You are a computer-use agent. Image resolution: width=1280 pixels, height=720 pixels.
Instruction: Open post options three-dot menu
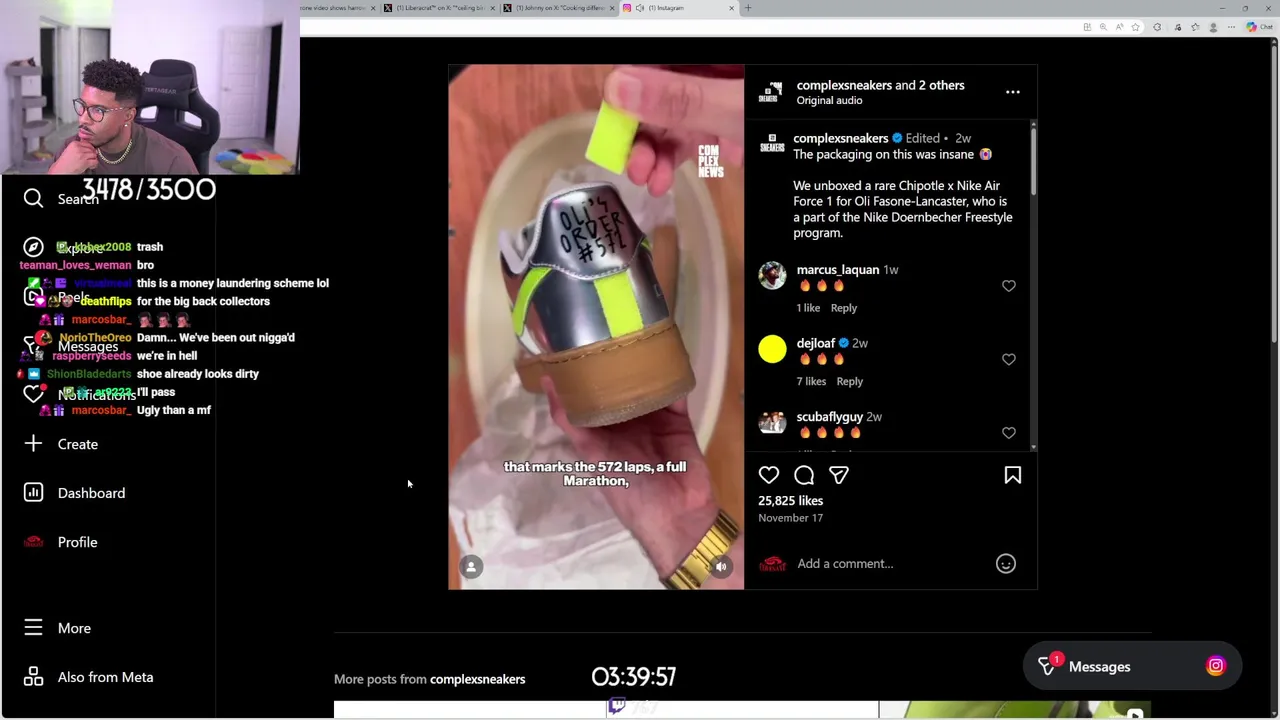point(1013,92)
